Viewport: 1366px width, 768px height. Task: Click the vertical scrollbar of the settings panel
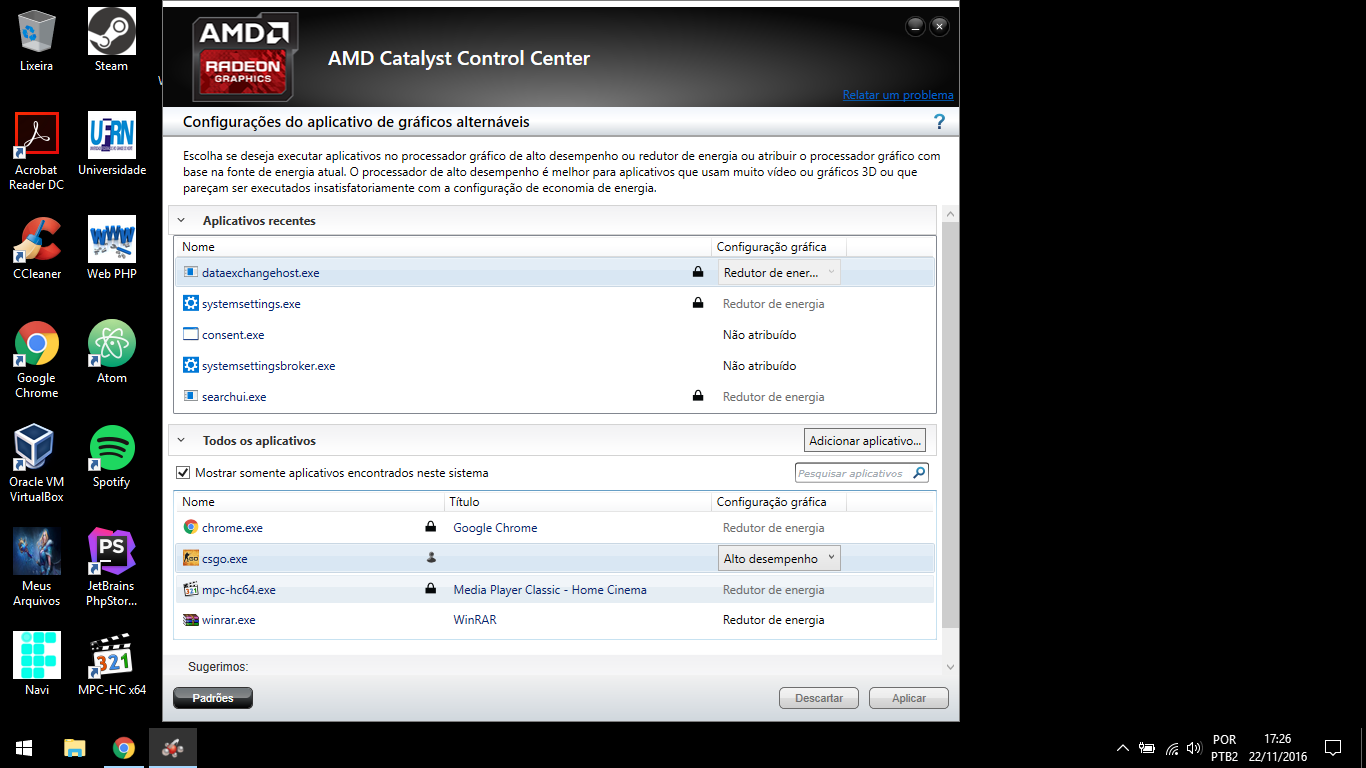tap(950, 425)
